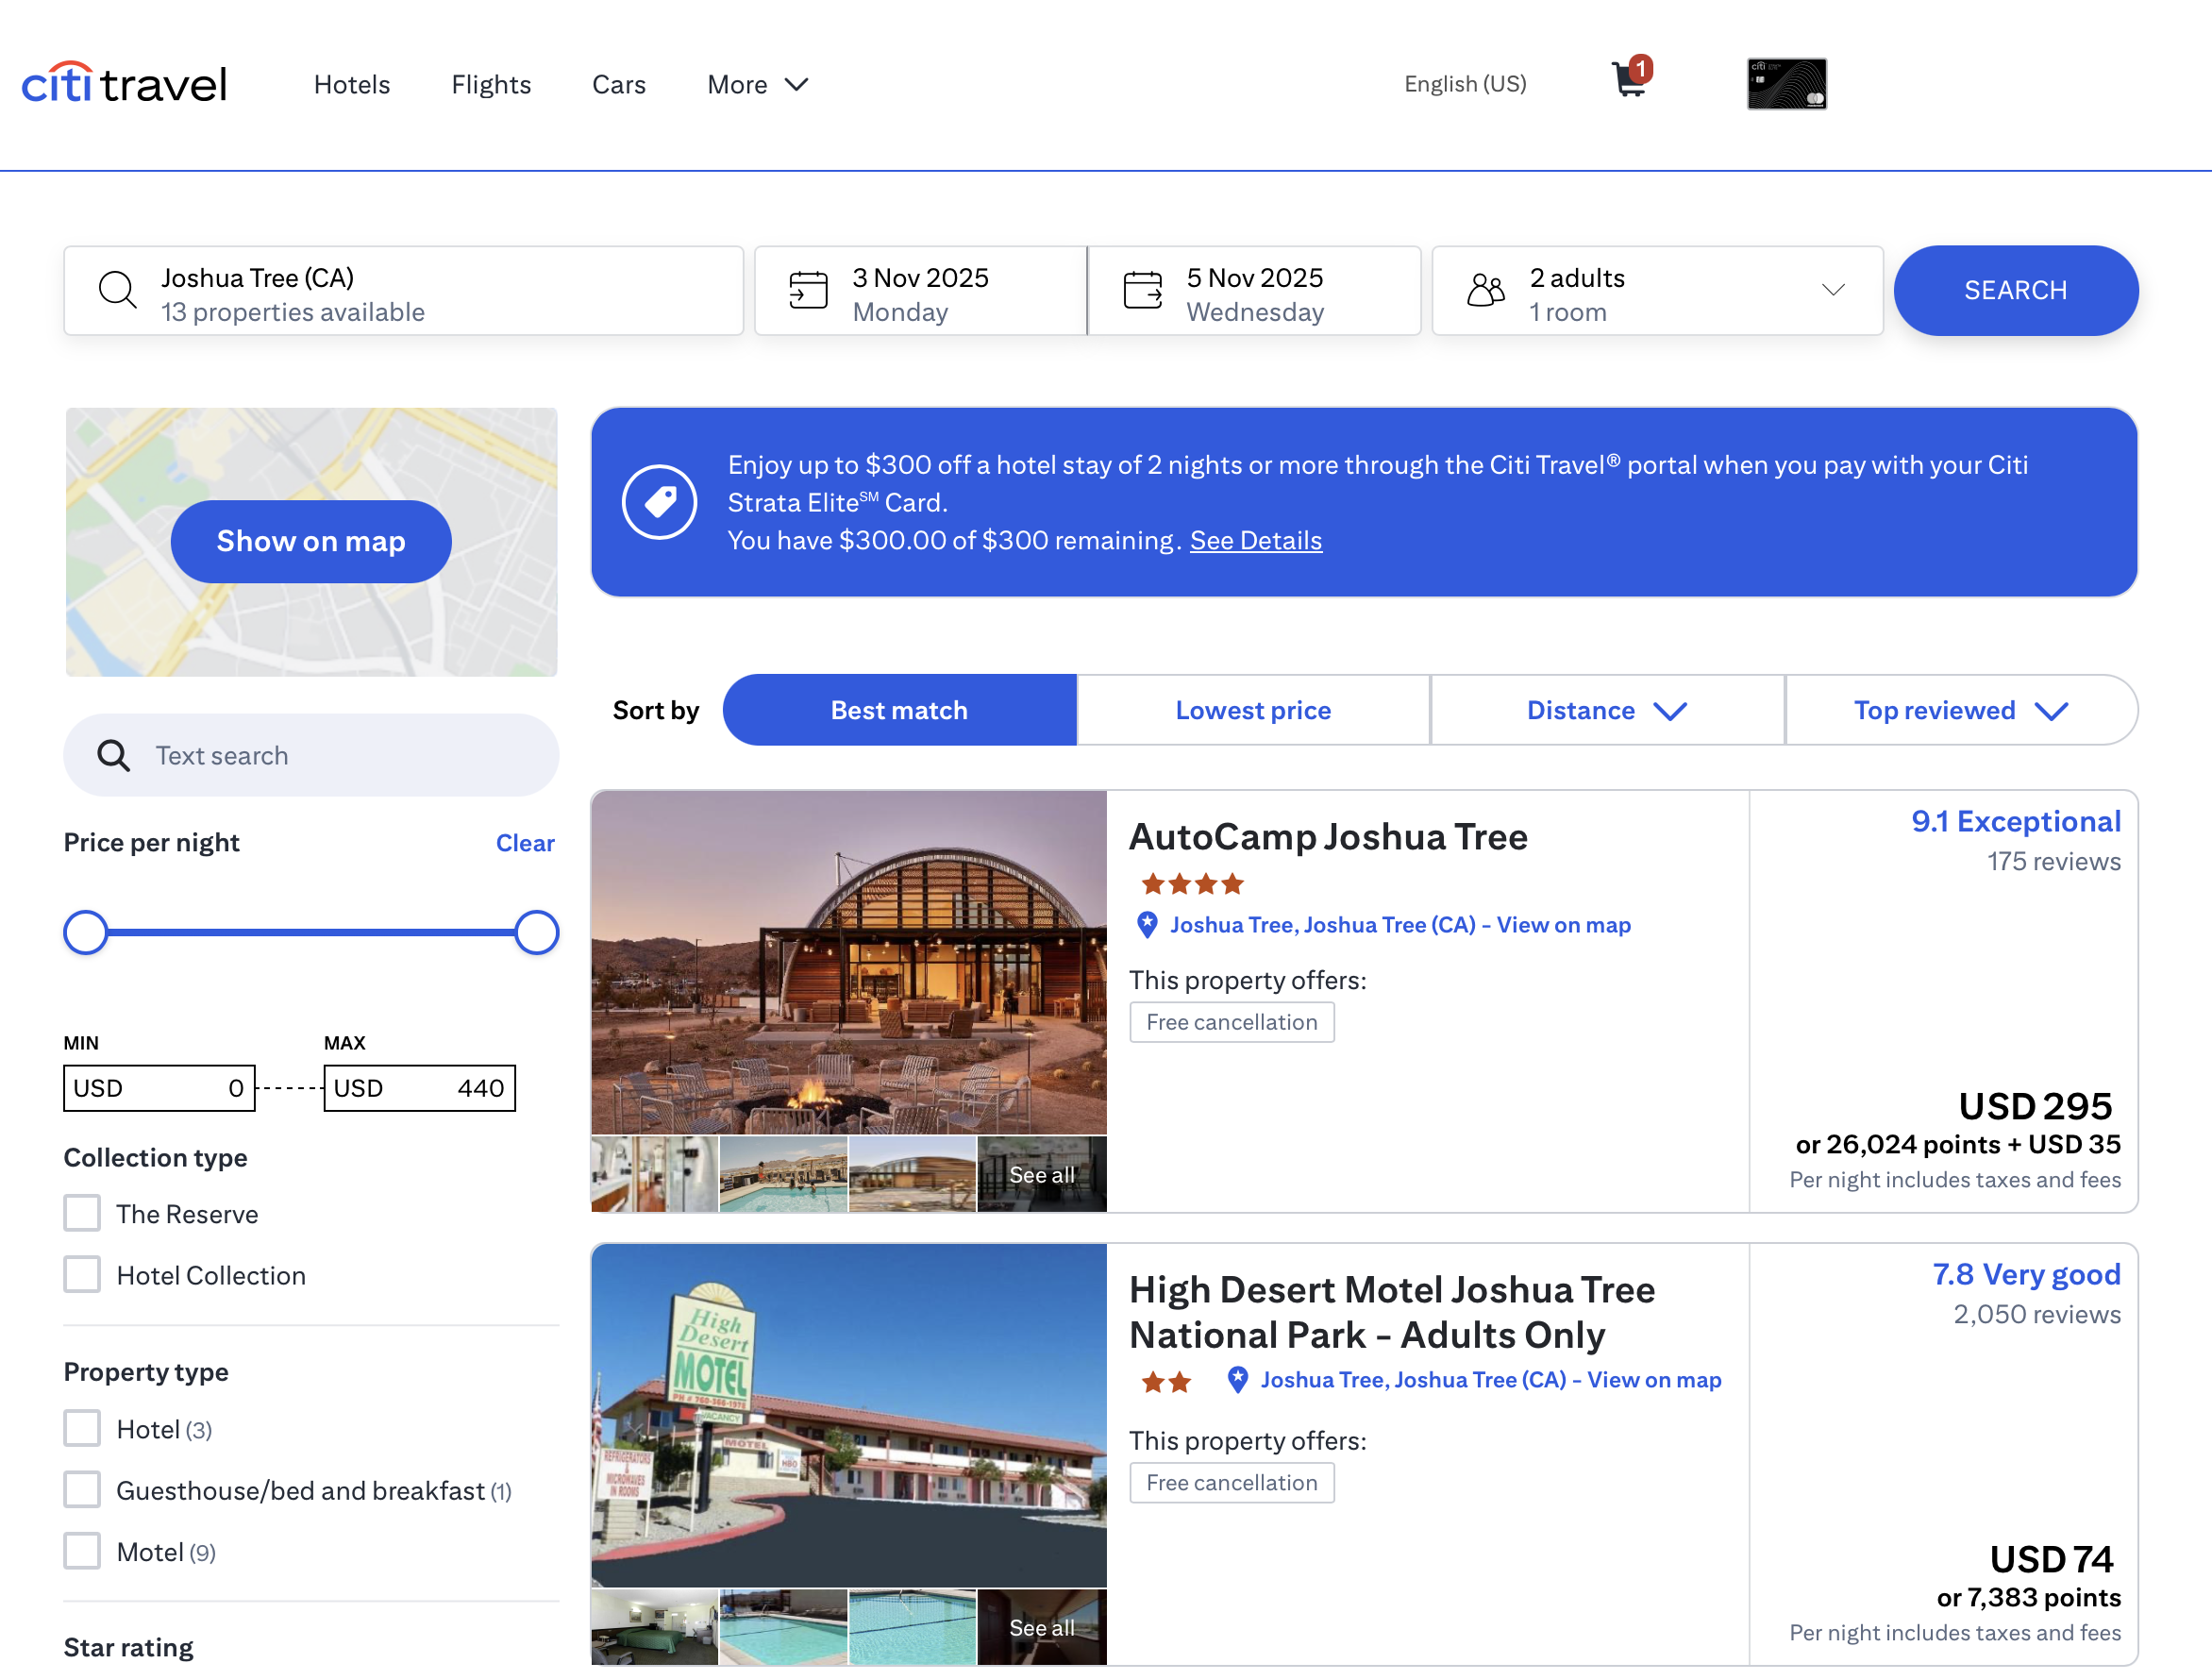Viewport: 2212px width, 1680px height.
Task: Click AutoCamp location pin icon
Action: tap(1147, 925)
